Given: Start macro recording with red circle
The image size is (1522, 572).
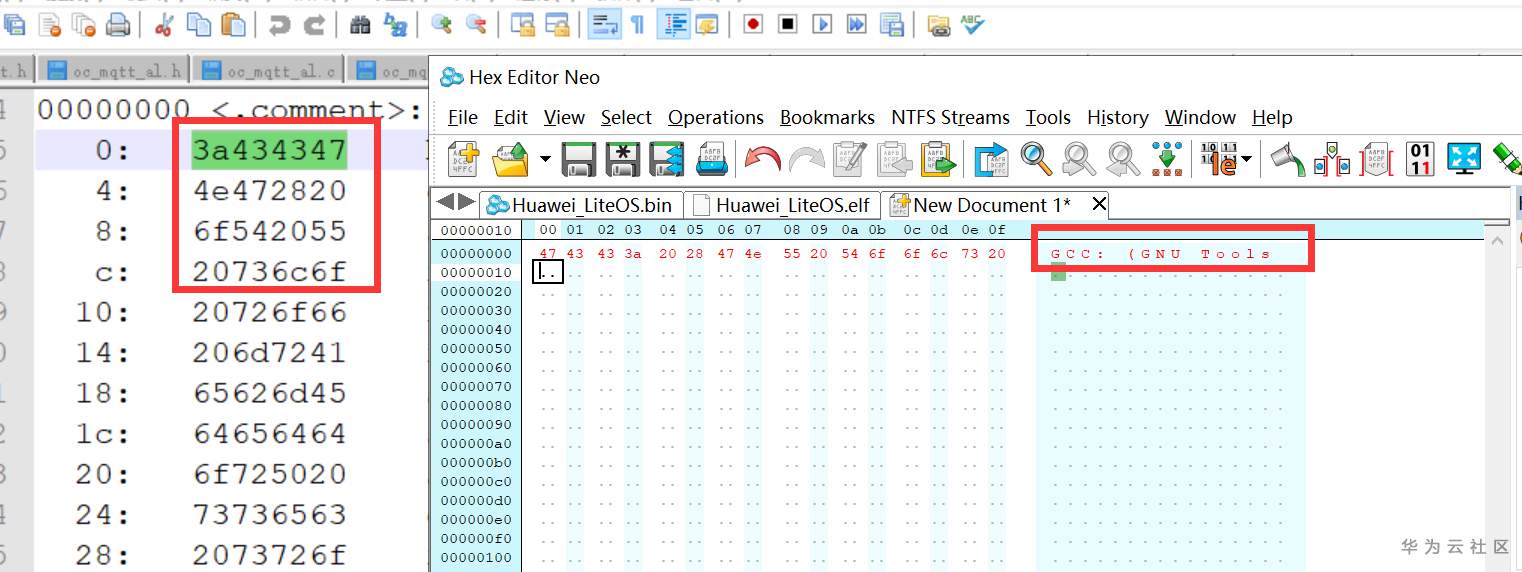Looking at the screenshot, I should click(753, 24).
